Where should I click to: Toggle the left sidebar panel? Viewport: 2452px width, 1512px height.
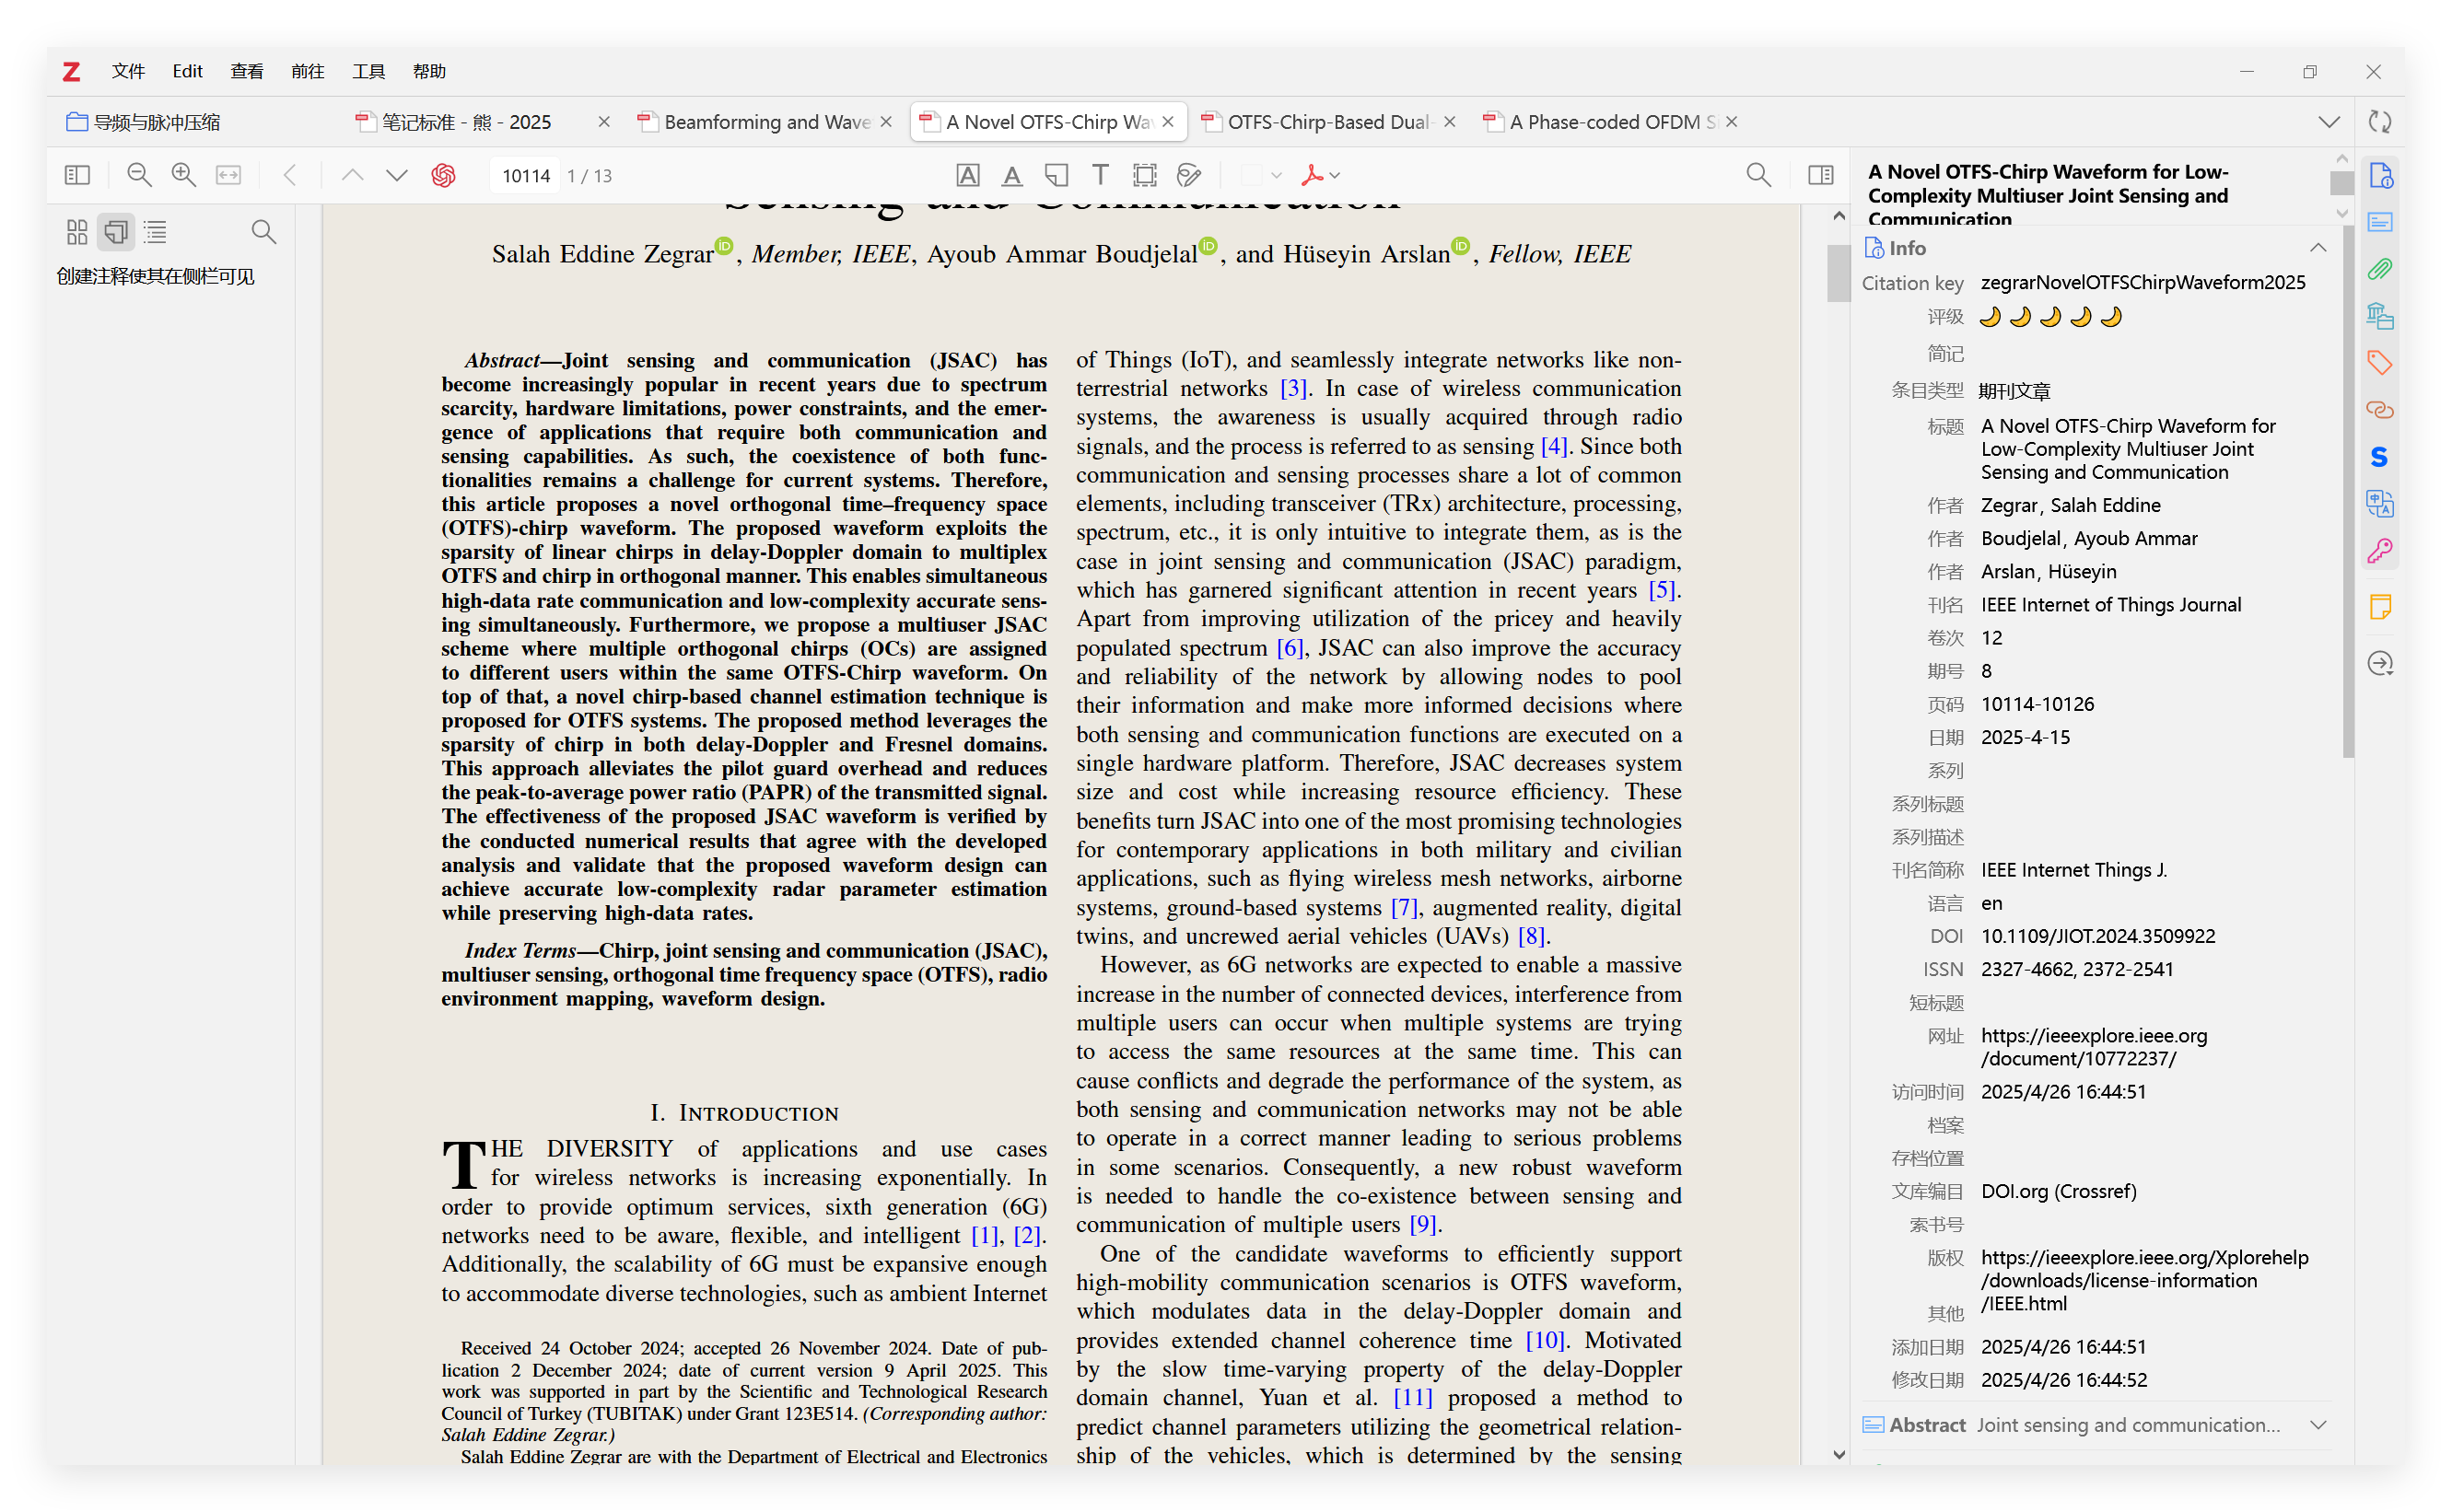77,176
